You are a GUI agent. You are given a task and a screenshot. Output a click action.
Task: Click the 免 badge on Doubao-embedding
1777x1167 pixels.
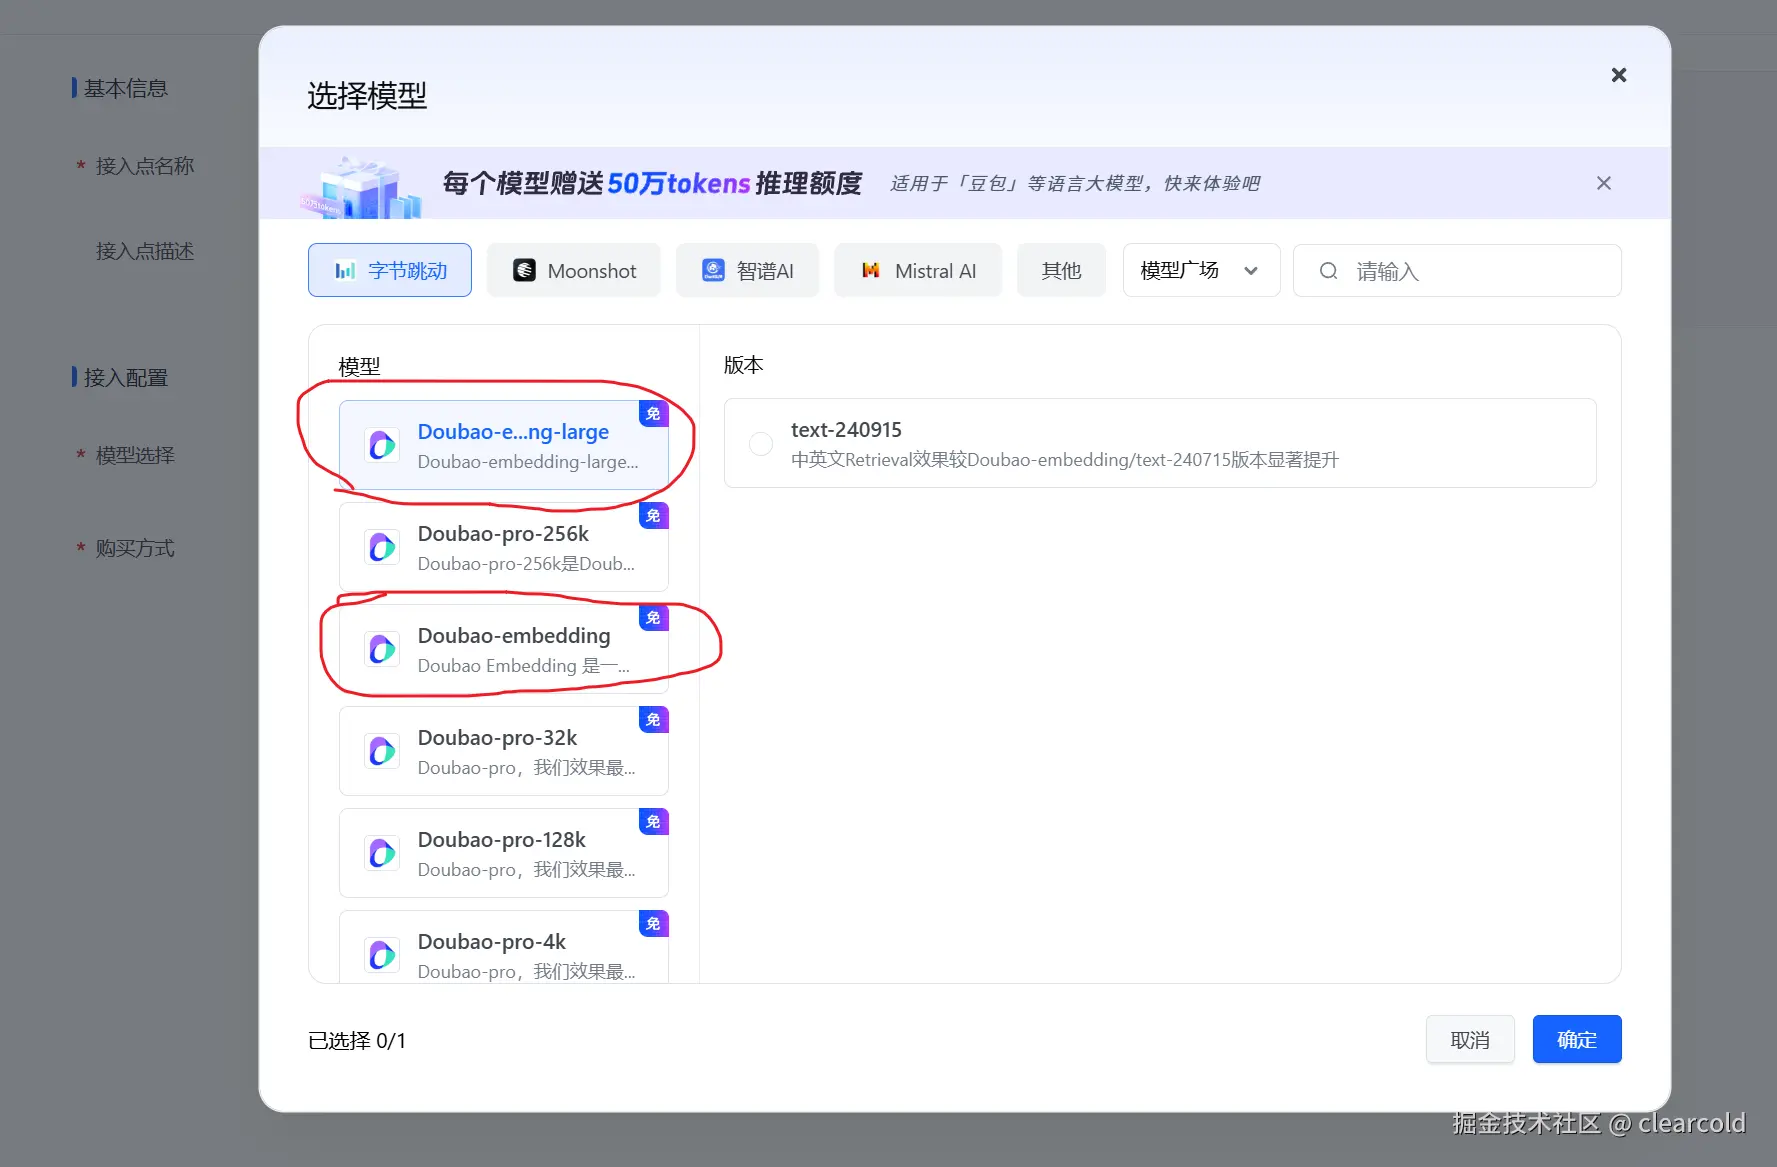654,618
